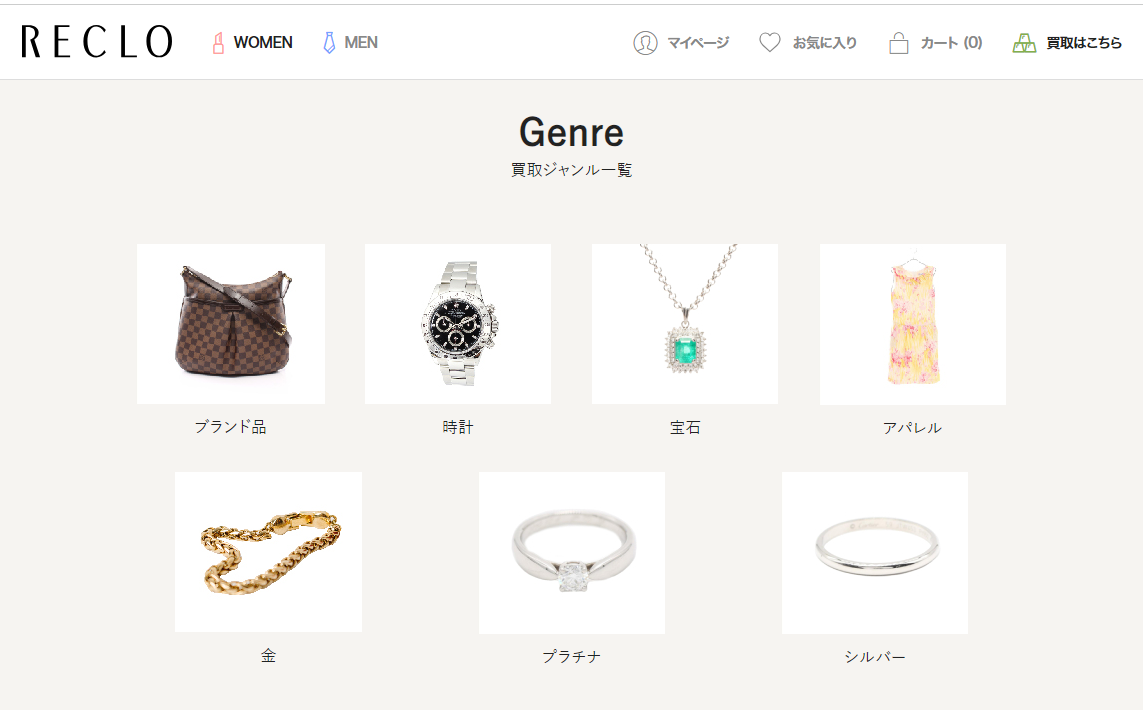Image resolution: width=1143 pixels, height=710 pixels.
Task: Open お気に入り favorites link
Action: tap(824, 43)
